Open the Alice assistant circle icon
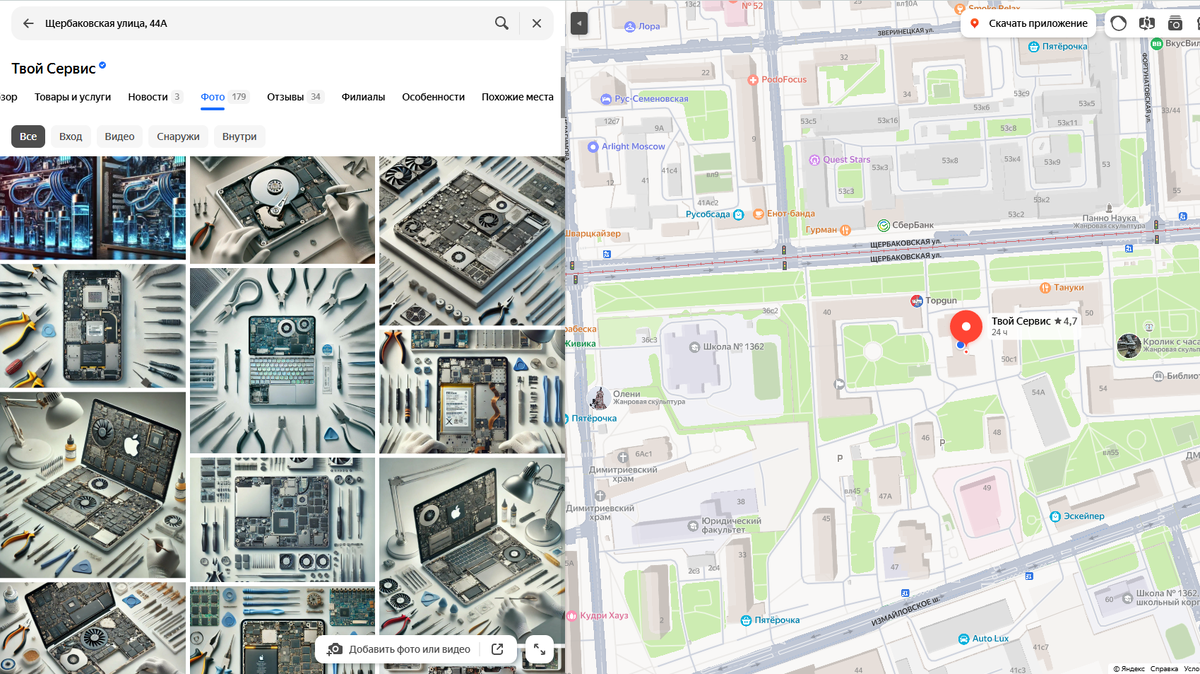The width and height of the screenshot is (1200, 674). [1118, 23]
